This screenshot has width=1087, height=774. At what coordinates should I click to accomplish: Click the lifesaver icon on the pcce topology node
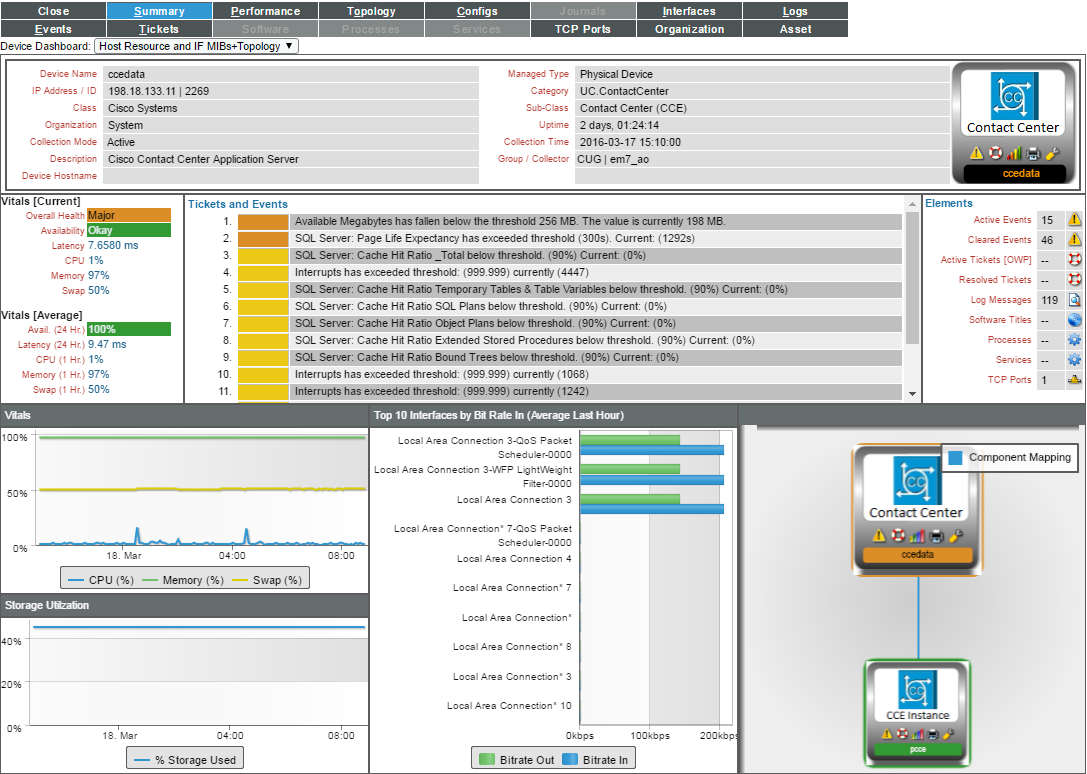pyautogui.click(x=903, y=734)
